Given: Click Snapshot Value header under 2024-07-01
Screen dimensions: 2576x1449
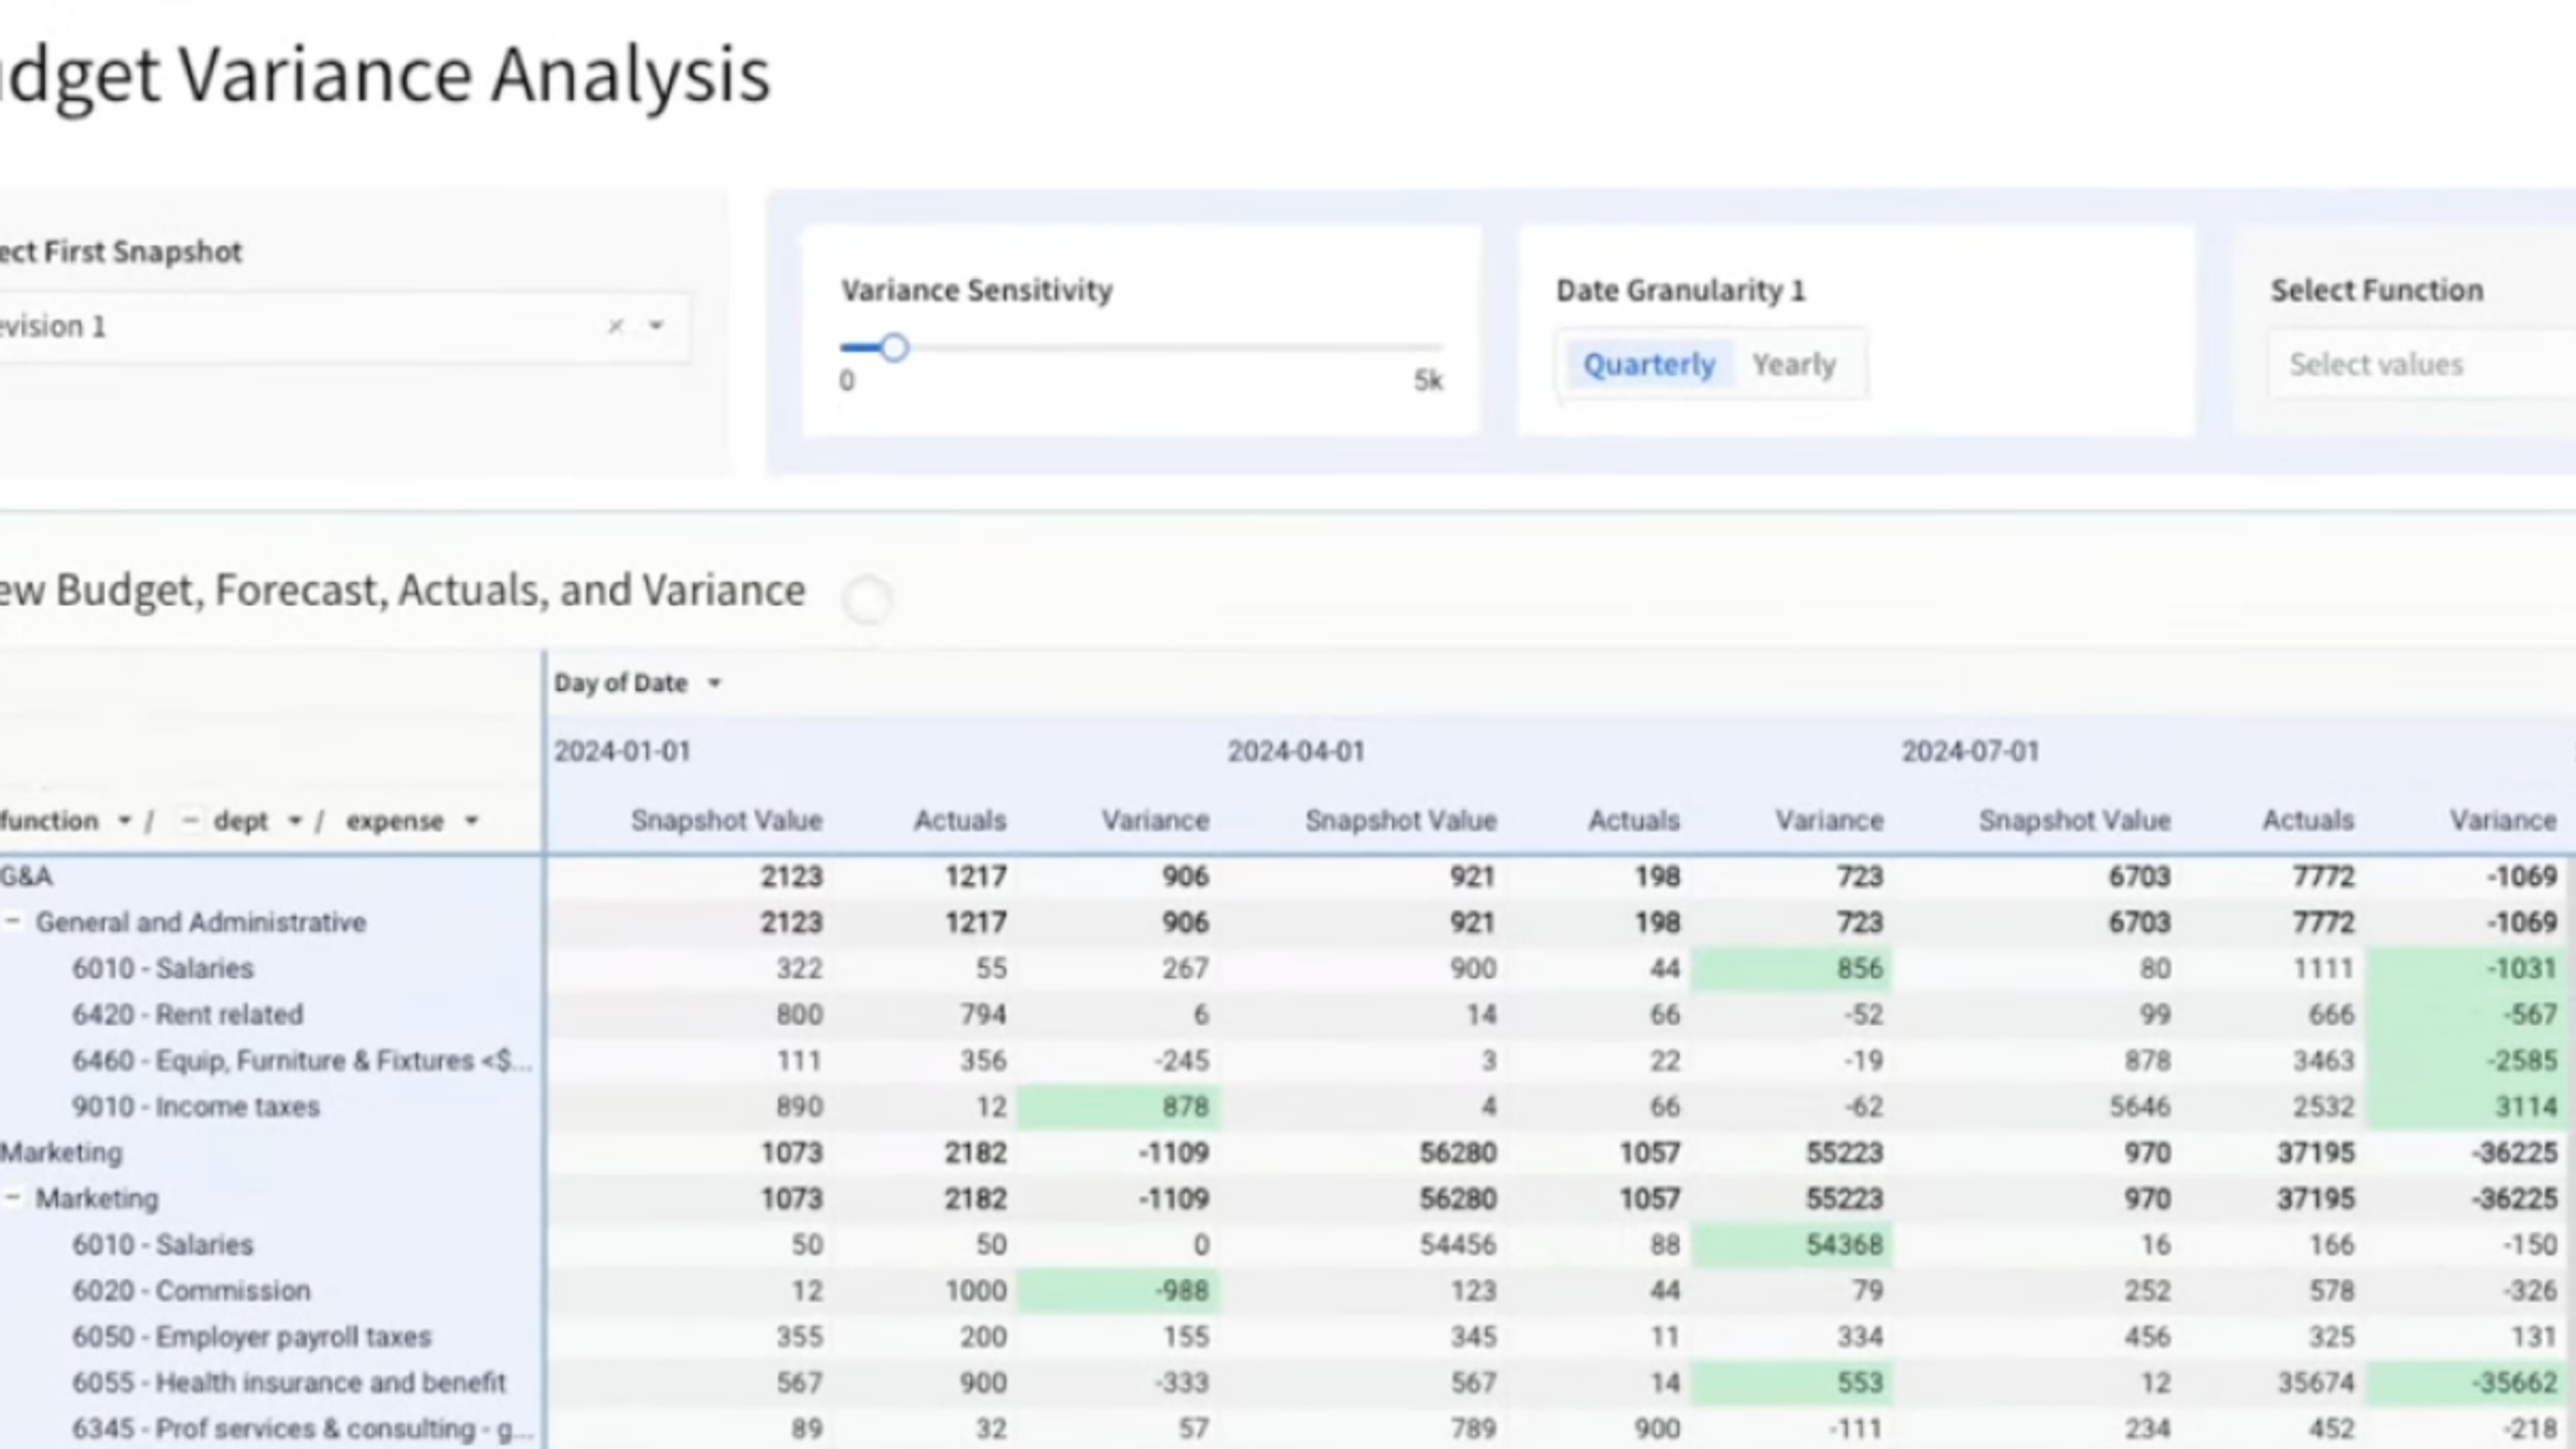Looking at the screenshot, I should coord(2075,821).
